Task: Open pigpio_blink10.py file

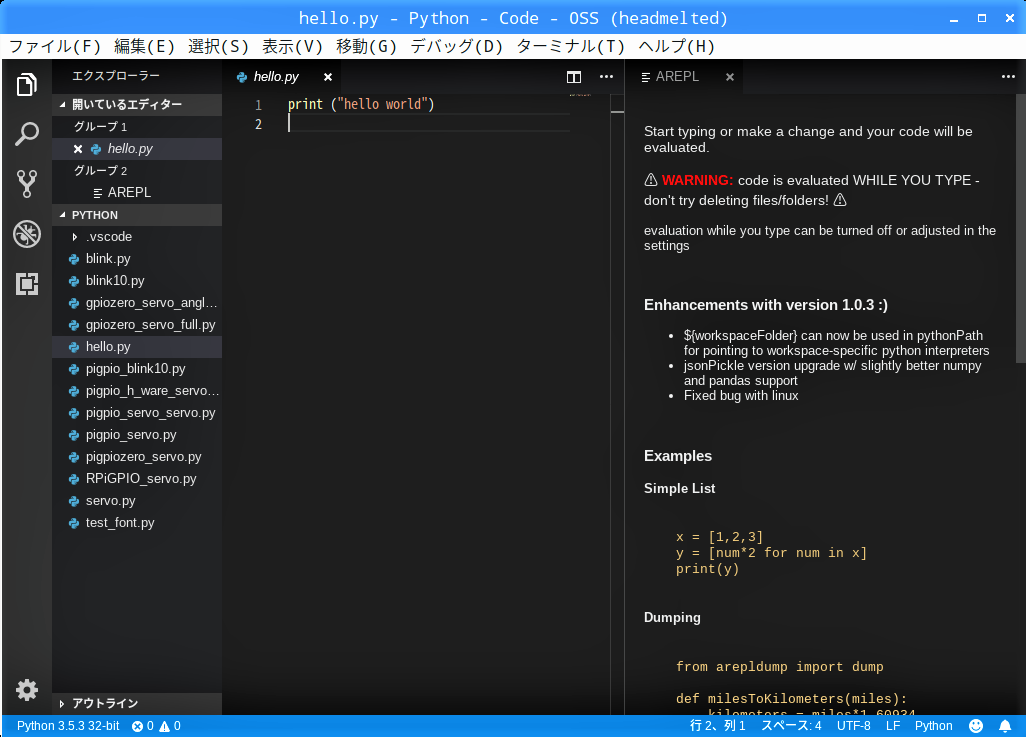Action: 137,369
